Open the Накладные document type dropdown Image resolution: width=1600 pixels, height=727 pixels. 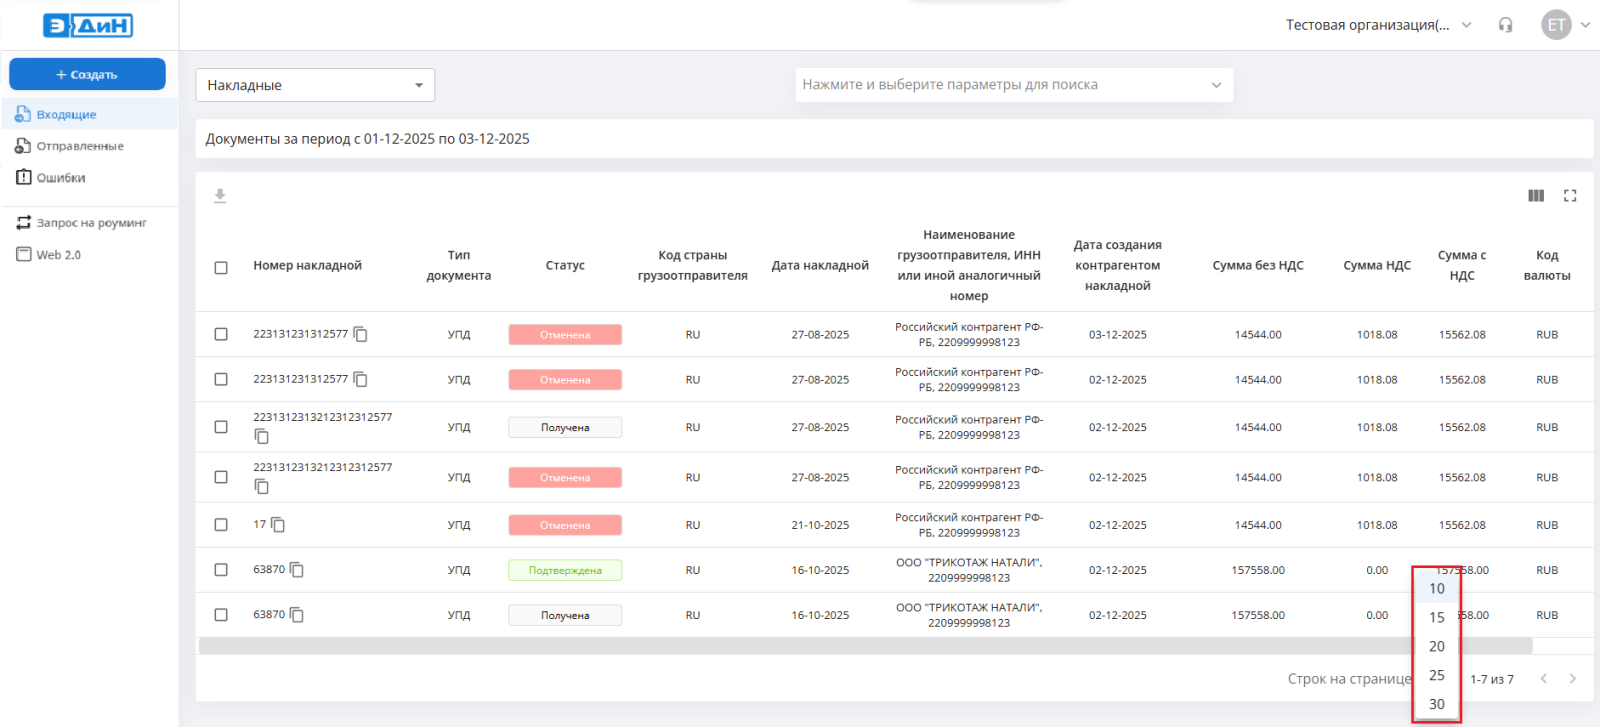[x=315, y=85]
